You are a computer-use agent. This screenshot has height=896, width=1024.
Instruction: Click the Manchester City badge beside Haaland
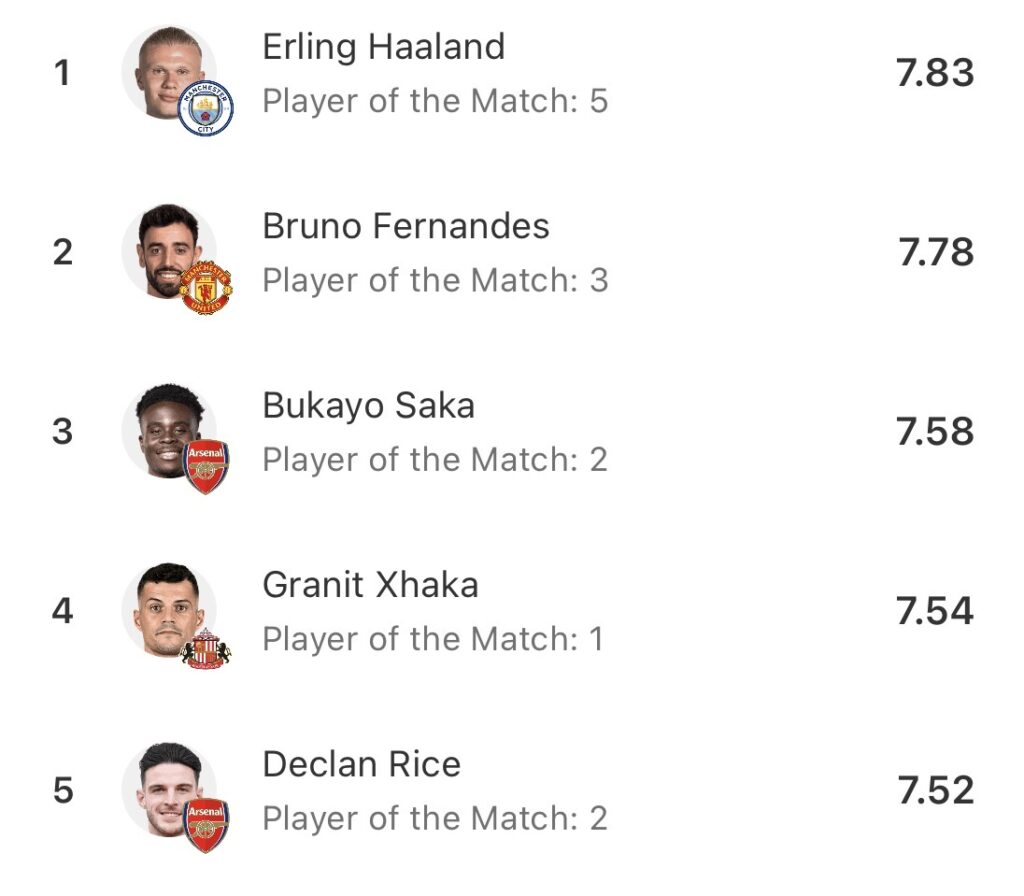tap(206, 109)
